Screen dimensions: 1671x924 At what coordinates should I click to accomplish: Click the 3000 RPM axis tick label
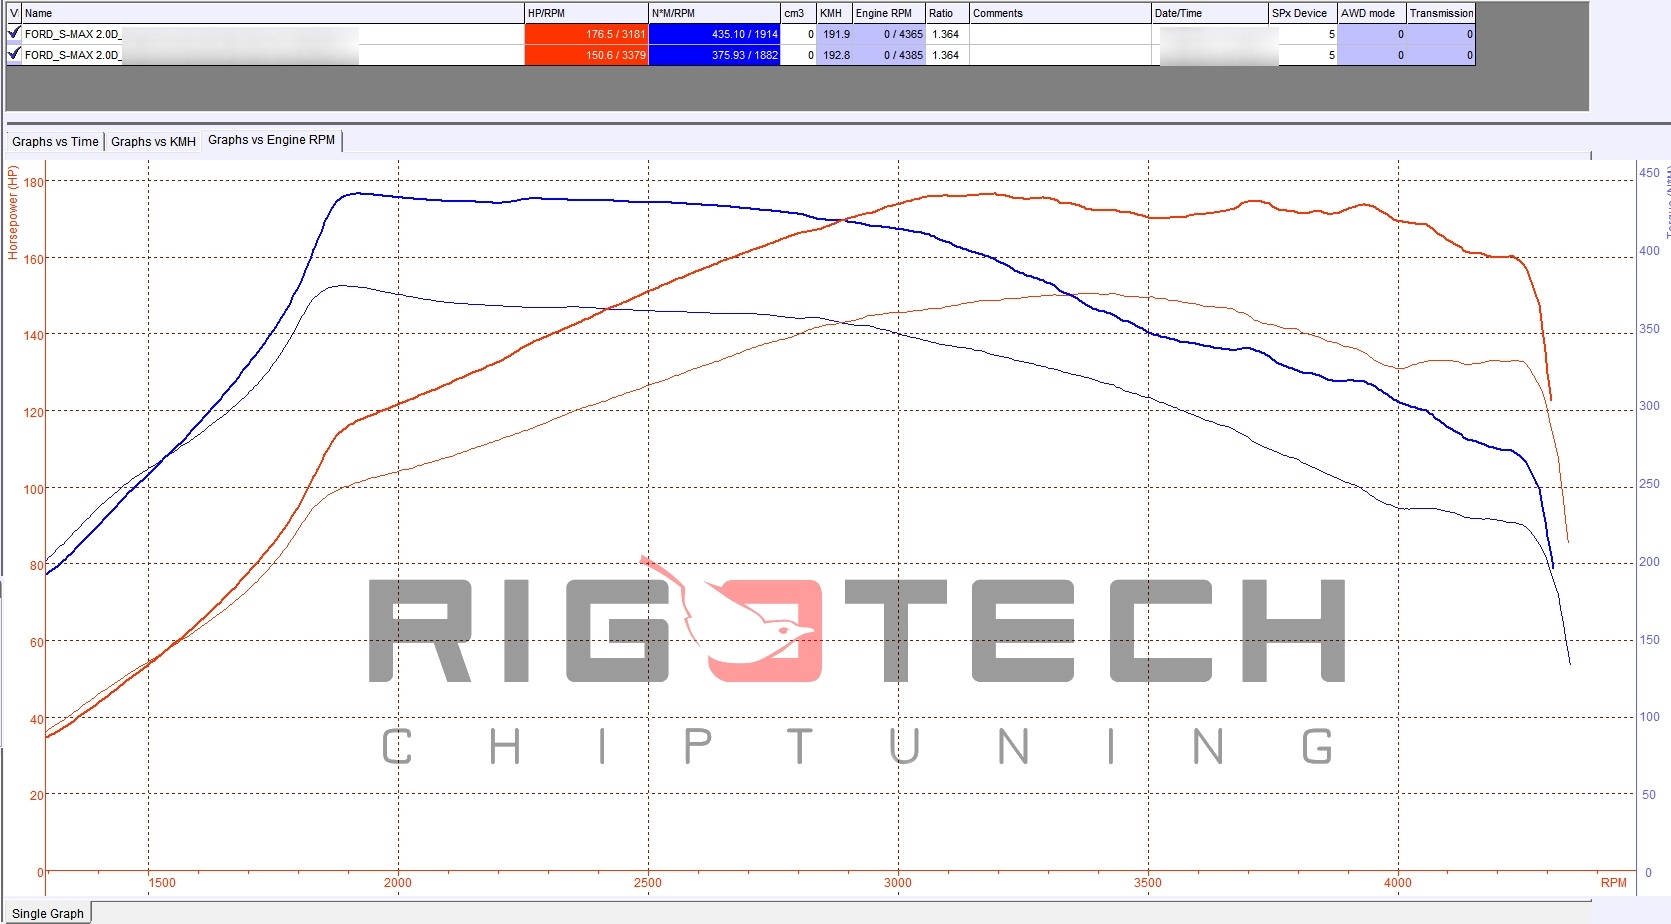tap(897, 882)
